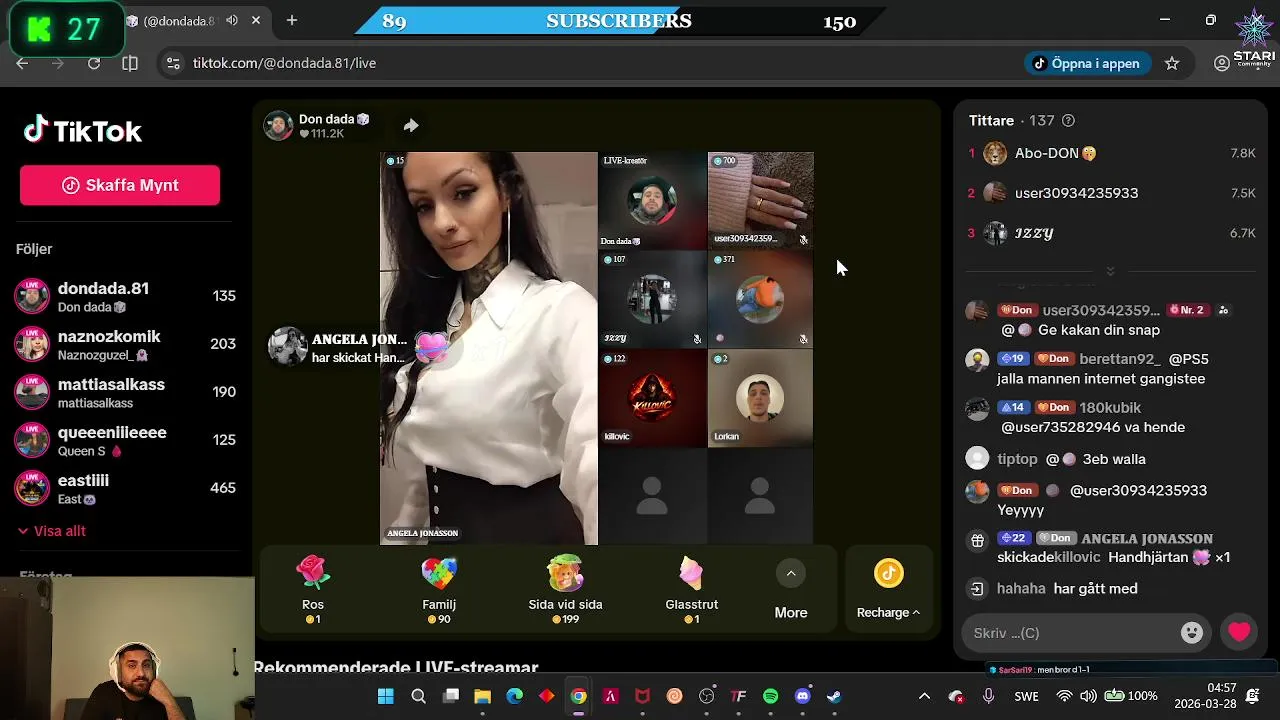Select the killovic guest tile

click(x=652, y=397)
